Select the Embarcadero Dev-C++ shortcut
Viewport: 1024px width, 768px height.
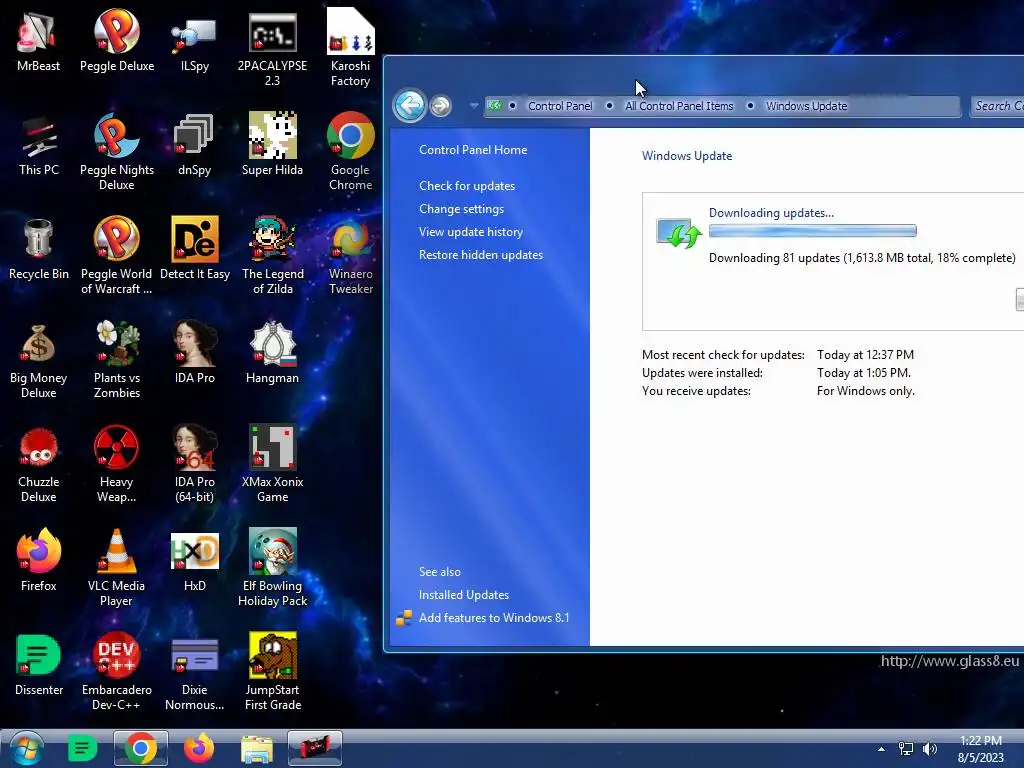(117, 672)
